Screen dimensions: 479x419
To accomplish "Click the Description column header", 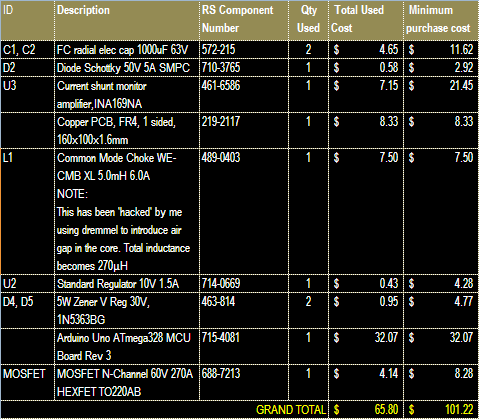I will (127, 20).
